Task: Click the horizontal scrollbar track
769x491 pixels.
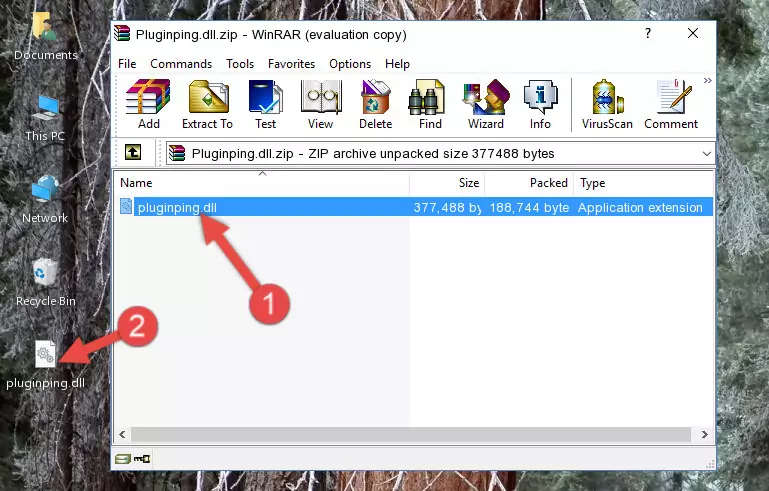Action: (410, 435)
